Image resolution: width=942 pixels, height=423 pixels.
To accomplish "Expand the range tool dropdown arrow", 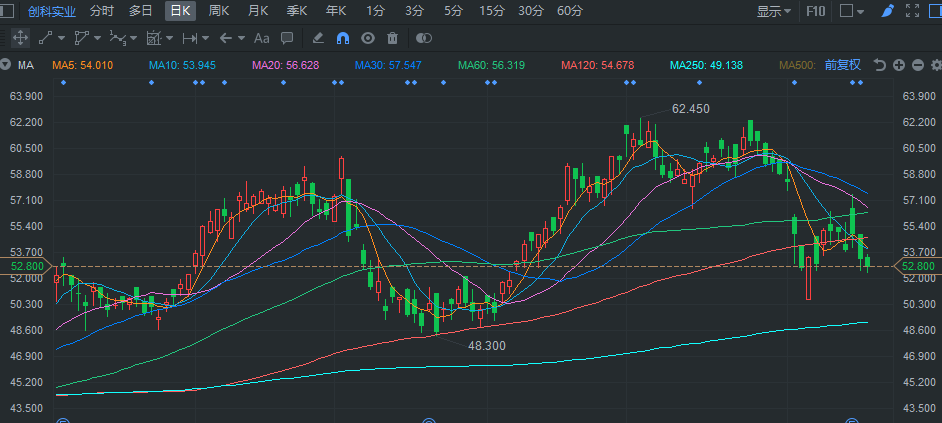I will tap(205, 38).
